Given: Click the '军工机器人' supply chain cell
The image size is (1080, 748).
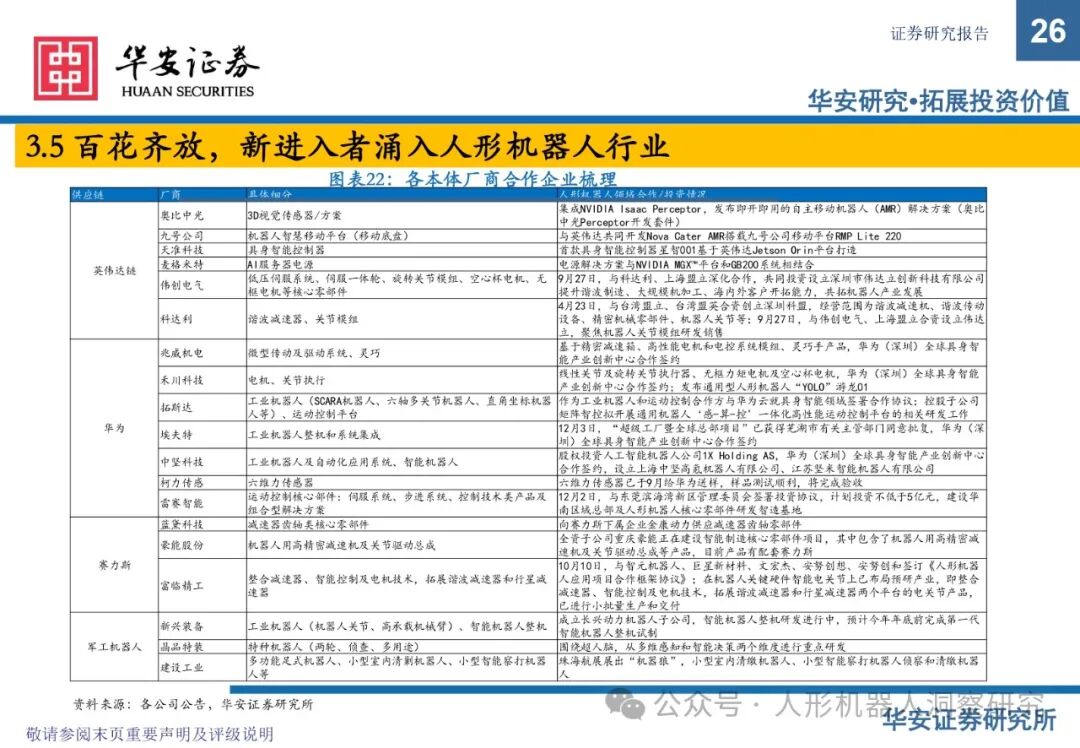Looking at the screenshot, I should [x=114, y=647].
